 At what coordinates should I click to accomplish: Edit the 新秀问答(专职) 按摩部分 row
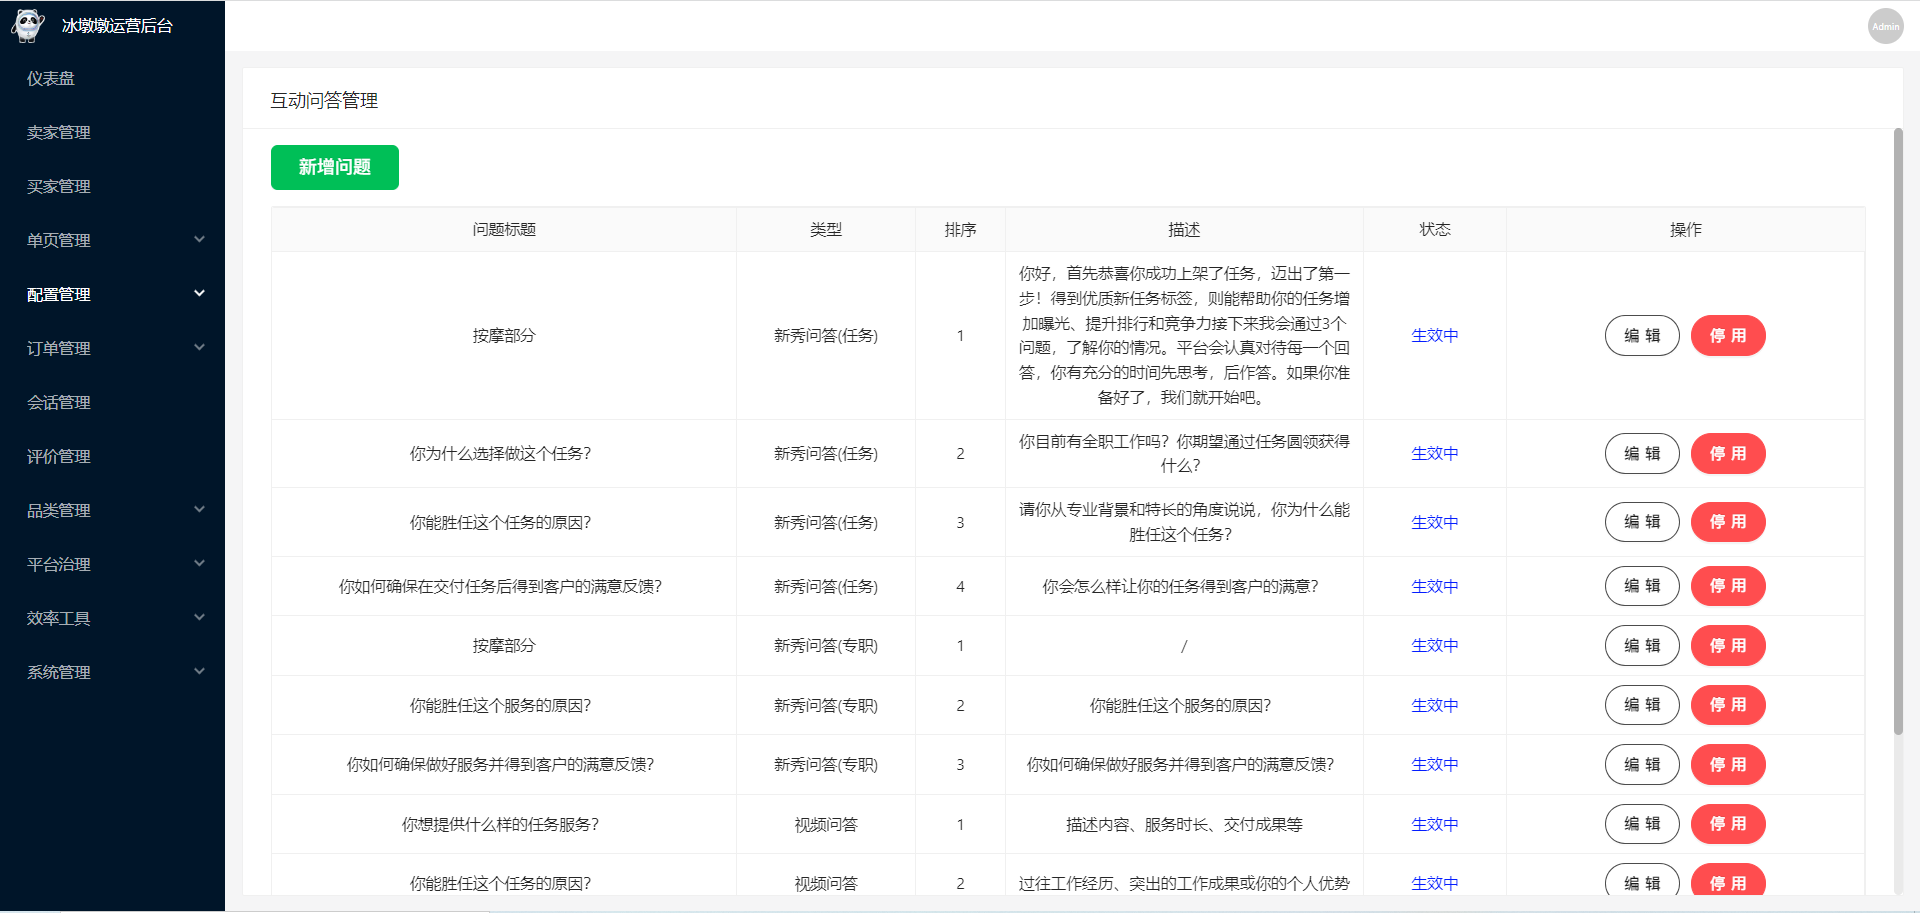[x=1642, y=646]
